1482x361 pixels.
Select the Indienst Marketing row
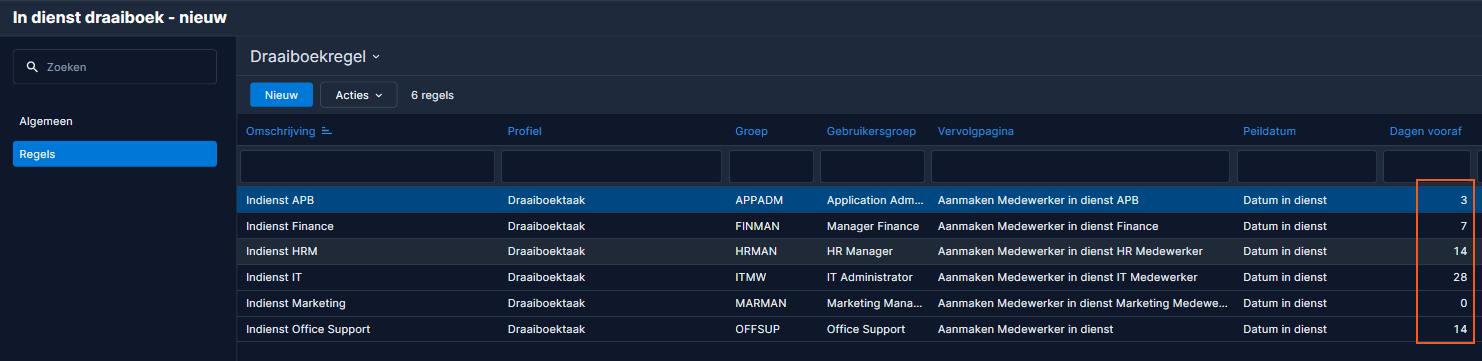(x=859, y=304)
